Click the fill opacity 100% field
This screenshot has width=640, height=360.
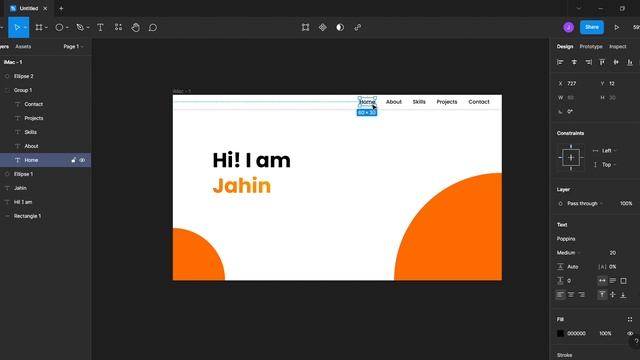click(605, 333)
